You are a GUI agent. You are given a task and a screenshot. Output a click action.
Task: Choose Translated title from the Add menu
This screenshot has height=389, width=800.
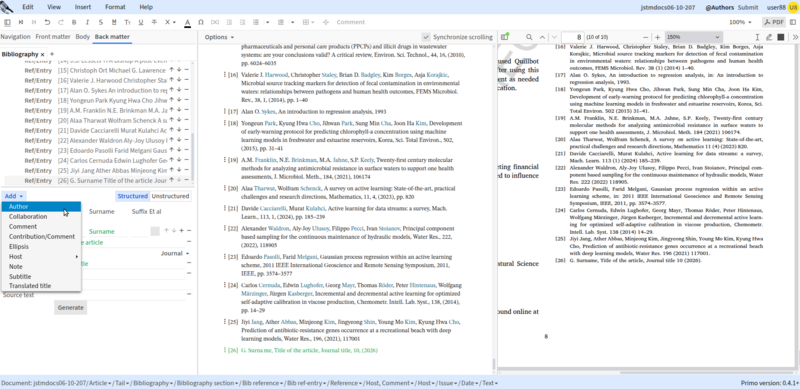point(41,286)
